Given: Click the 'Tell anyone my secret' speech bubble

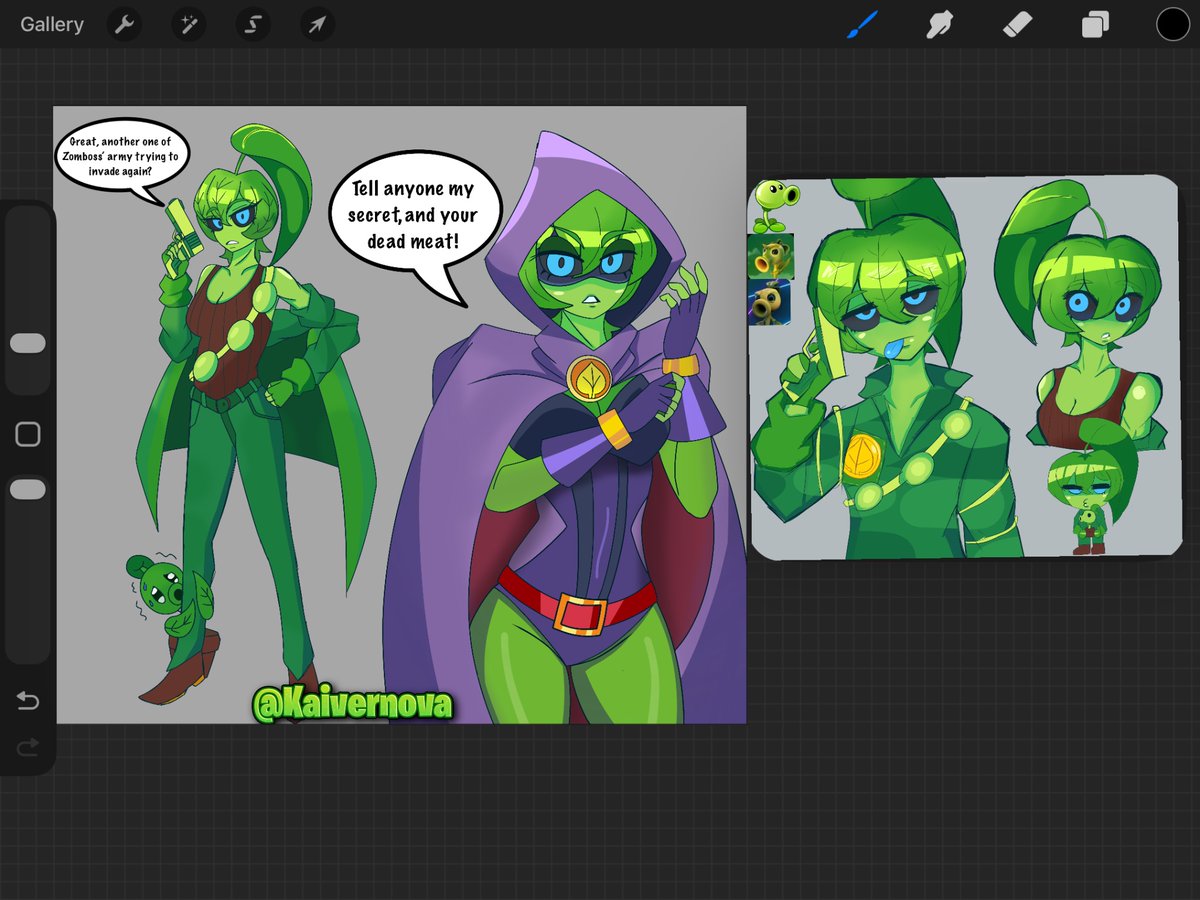Looking at the screenshot, I should point(415,218).
